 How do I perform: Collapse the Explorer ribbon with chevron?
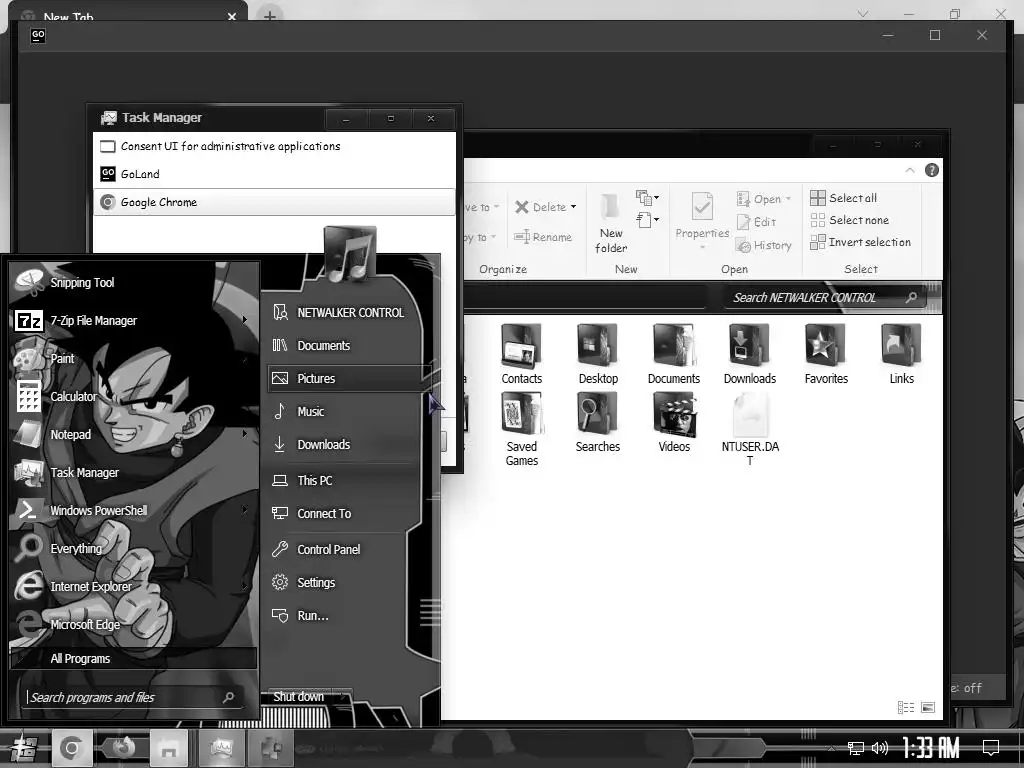coord(910,170)
